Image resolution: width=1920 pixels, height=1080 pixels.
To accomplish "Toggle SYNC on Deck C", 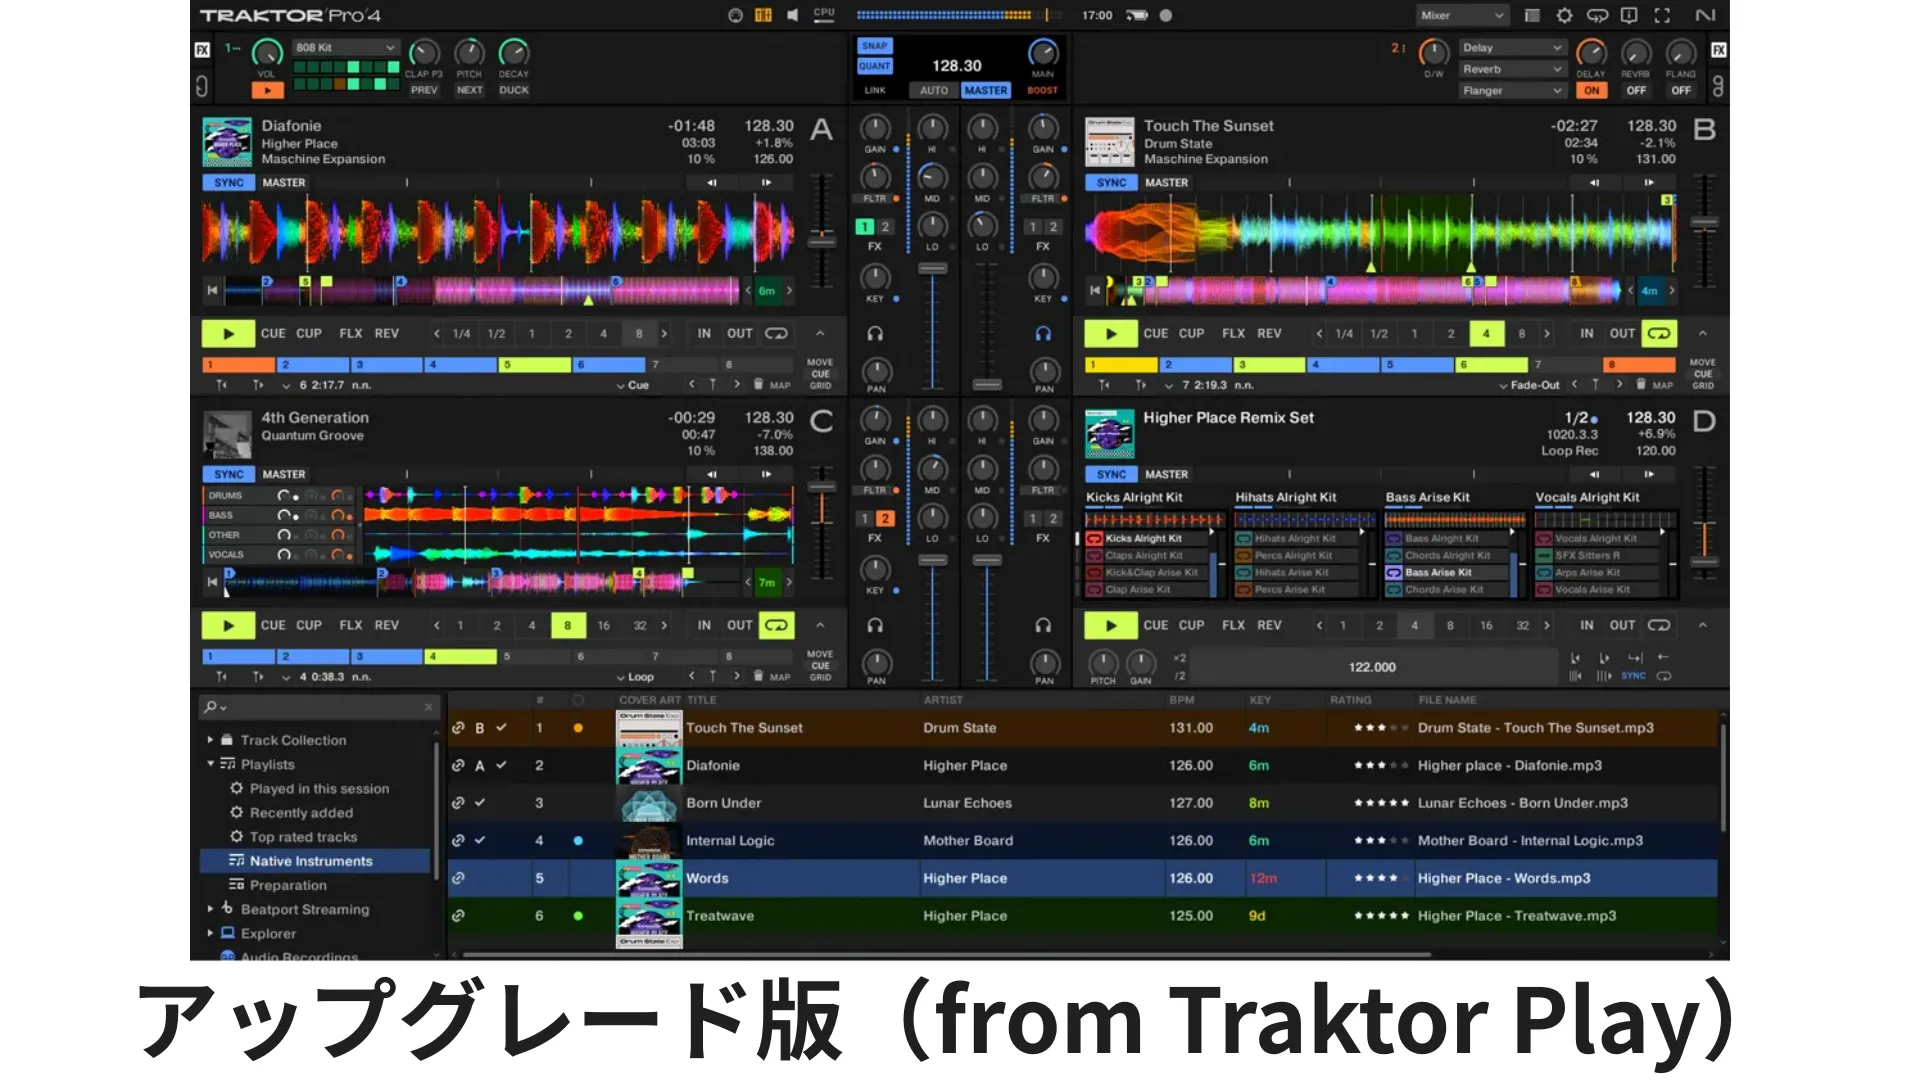I will (228, 473).
